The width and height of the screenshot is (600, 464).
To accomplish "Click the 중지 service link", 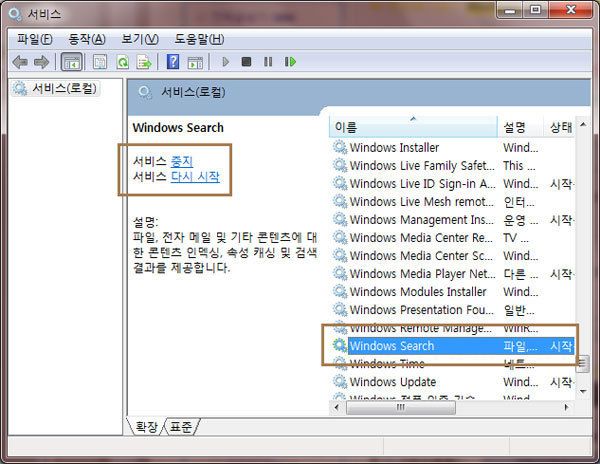I will (x=182, y=161).
